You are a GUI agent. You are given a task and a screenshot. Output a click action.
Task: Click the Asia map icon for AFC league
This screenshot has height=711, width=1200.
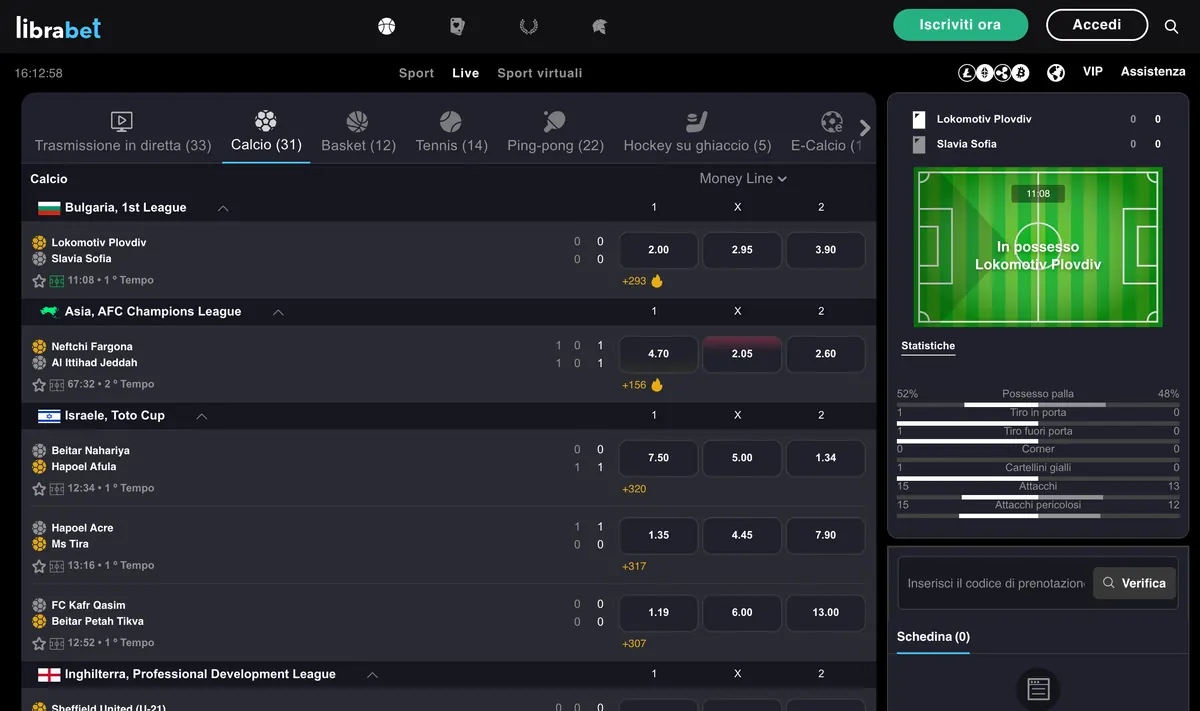pos(49,312)
